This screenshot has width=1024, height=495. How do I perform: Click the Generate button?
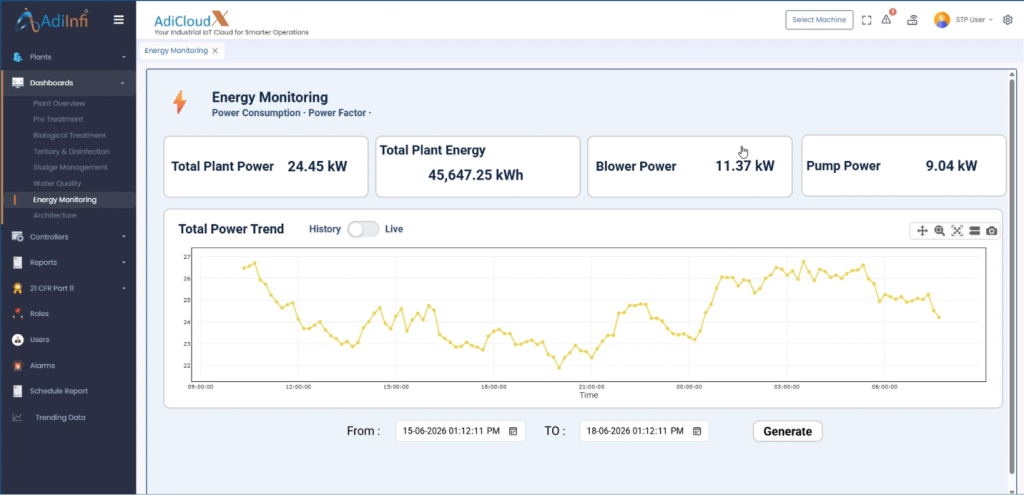click(788, 431)
